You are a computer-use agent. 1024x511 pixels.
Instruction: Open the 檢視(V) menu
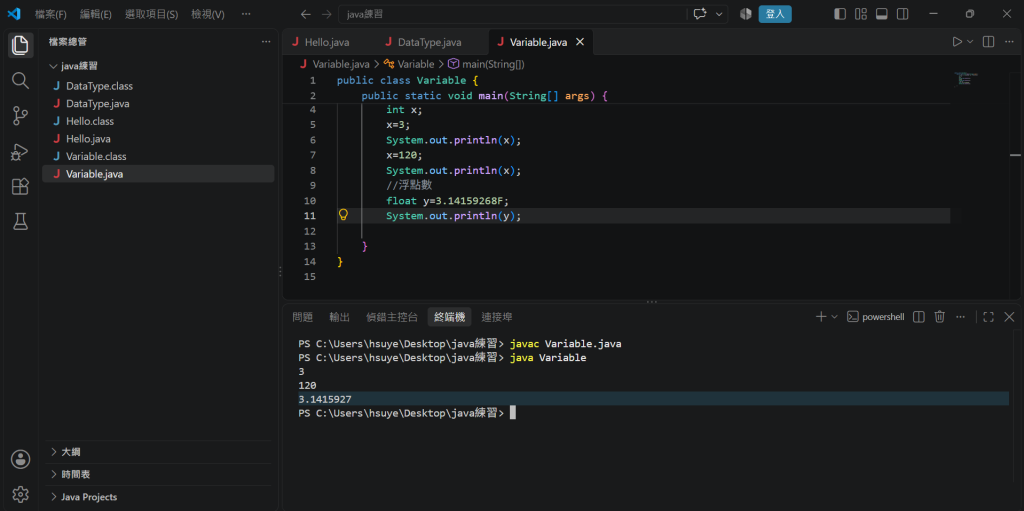(208, 14)
